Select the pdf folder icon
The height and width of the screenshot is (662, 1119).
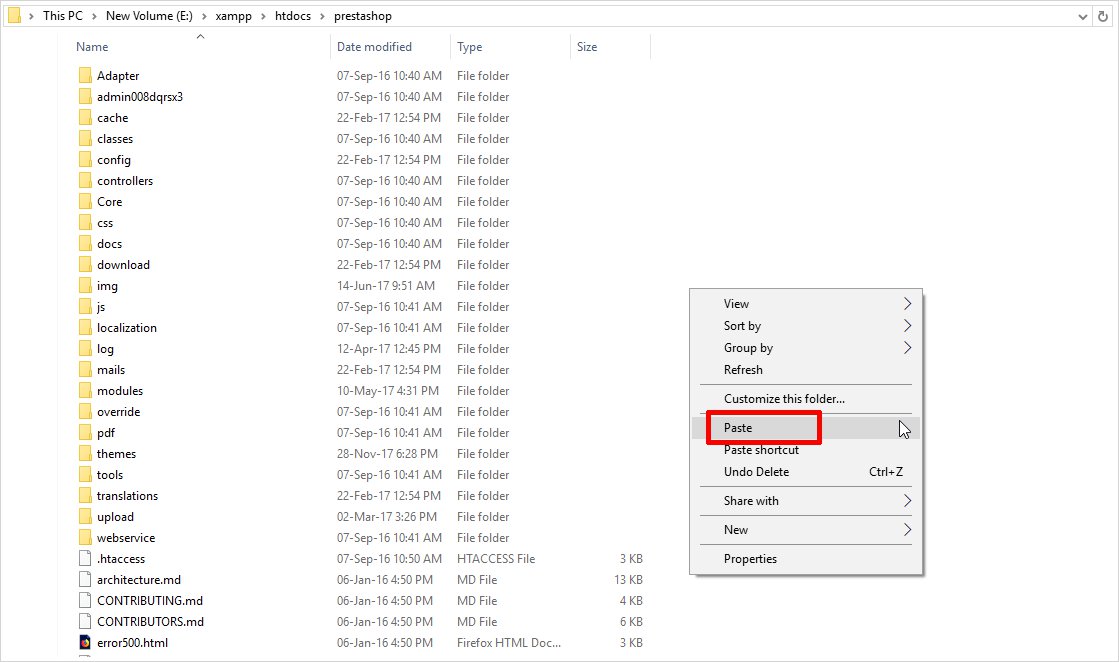85,433
